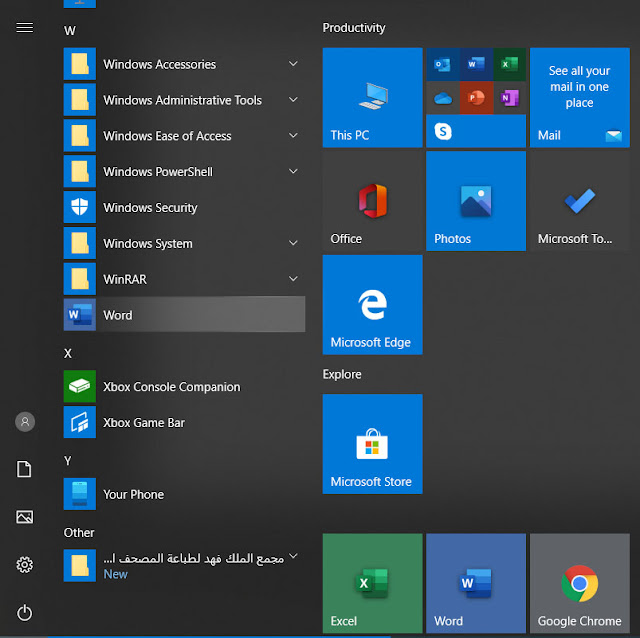Open WinRAR folder label
Image resolution: width=640 pixels, height=638 pixels.
pyautogui.click(x=125, y=280)
